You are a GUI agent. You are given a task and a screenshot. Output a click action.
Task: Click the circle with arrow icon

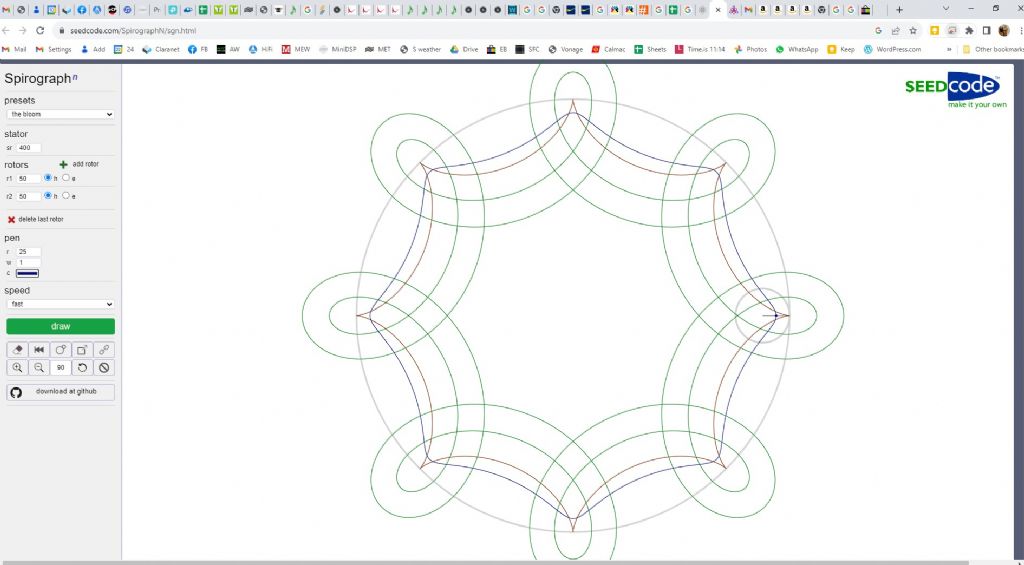point(61,350)
